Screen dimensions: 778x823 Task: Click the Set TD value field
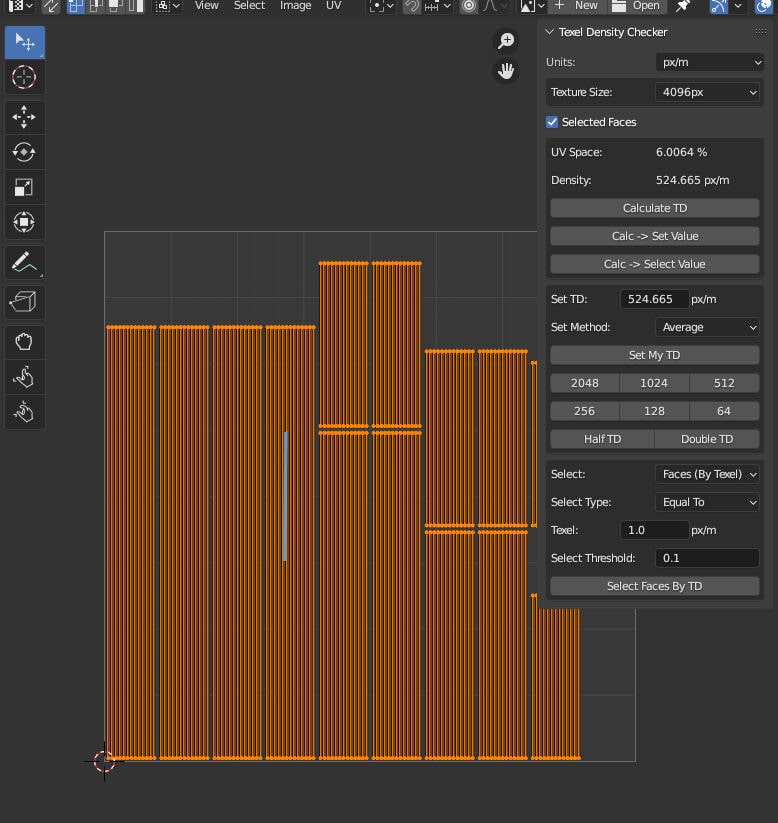[654, 299]
